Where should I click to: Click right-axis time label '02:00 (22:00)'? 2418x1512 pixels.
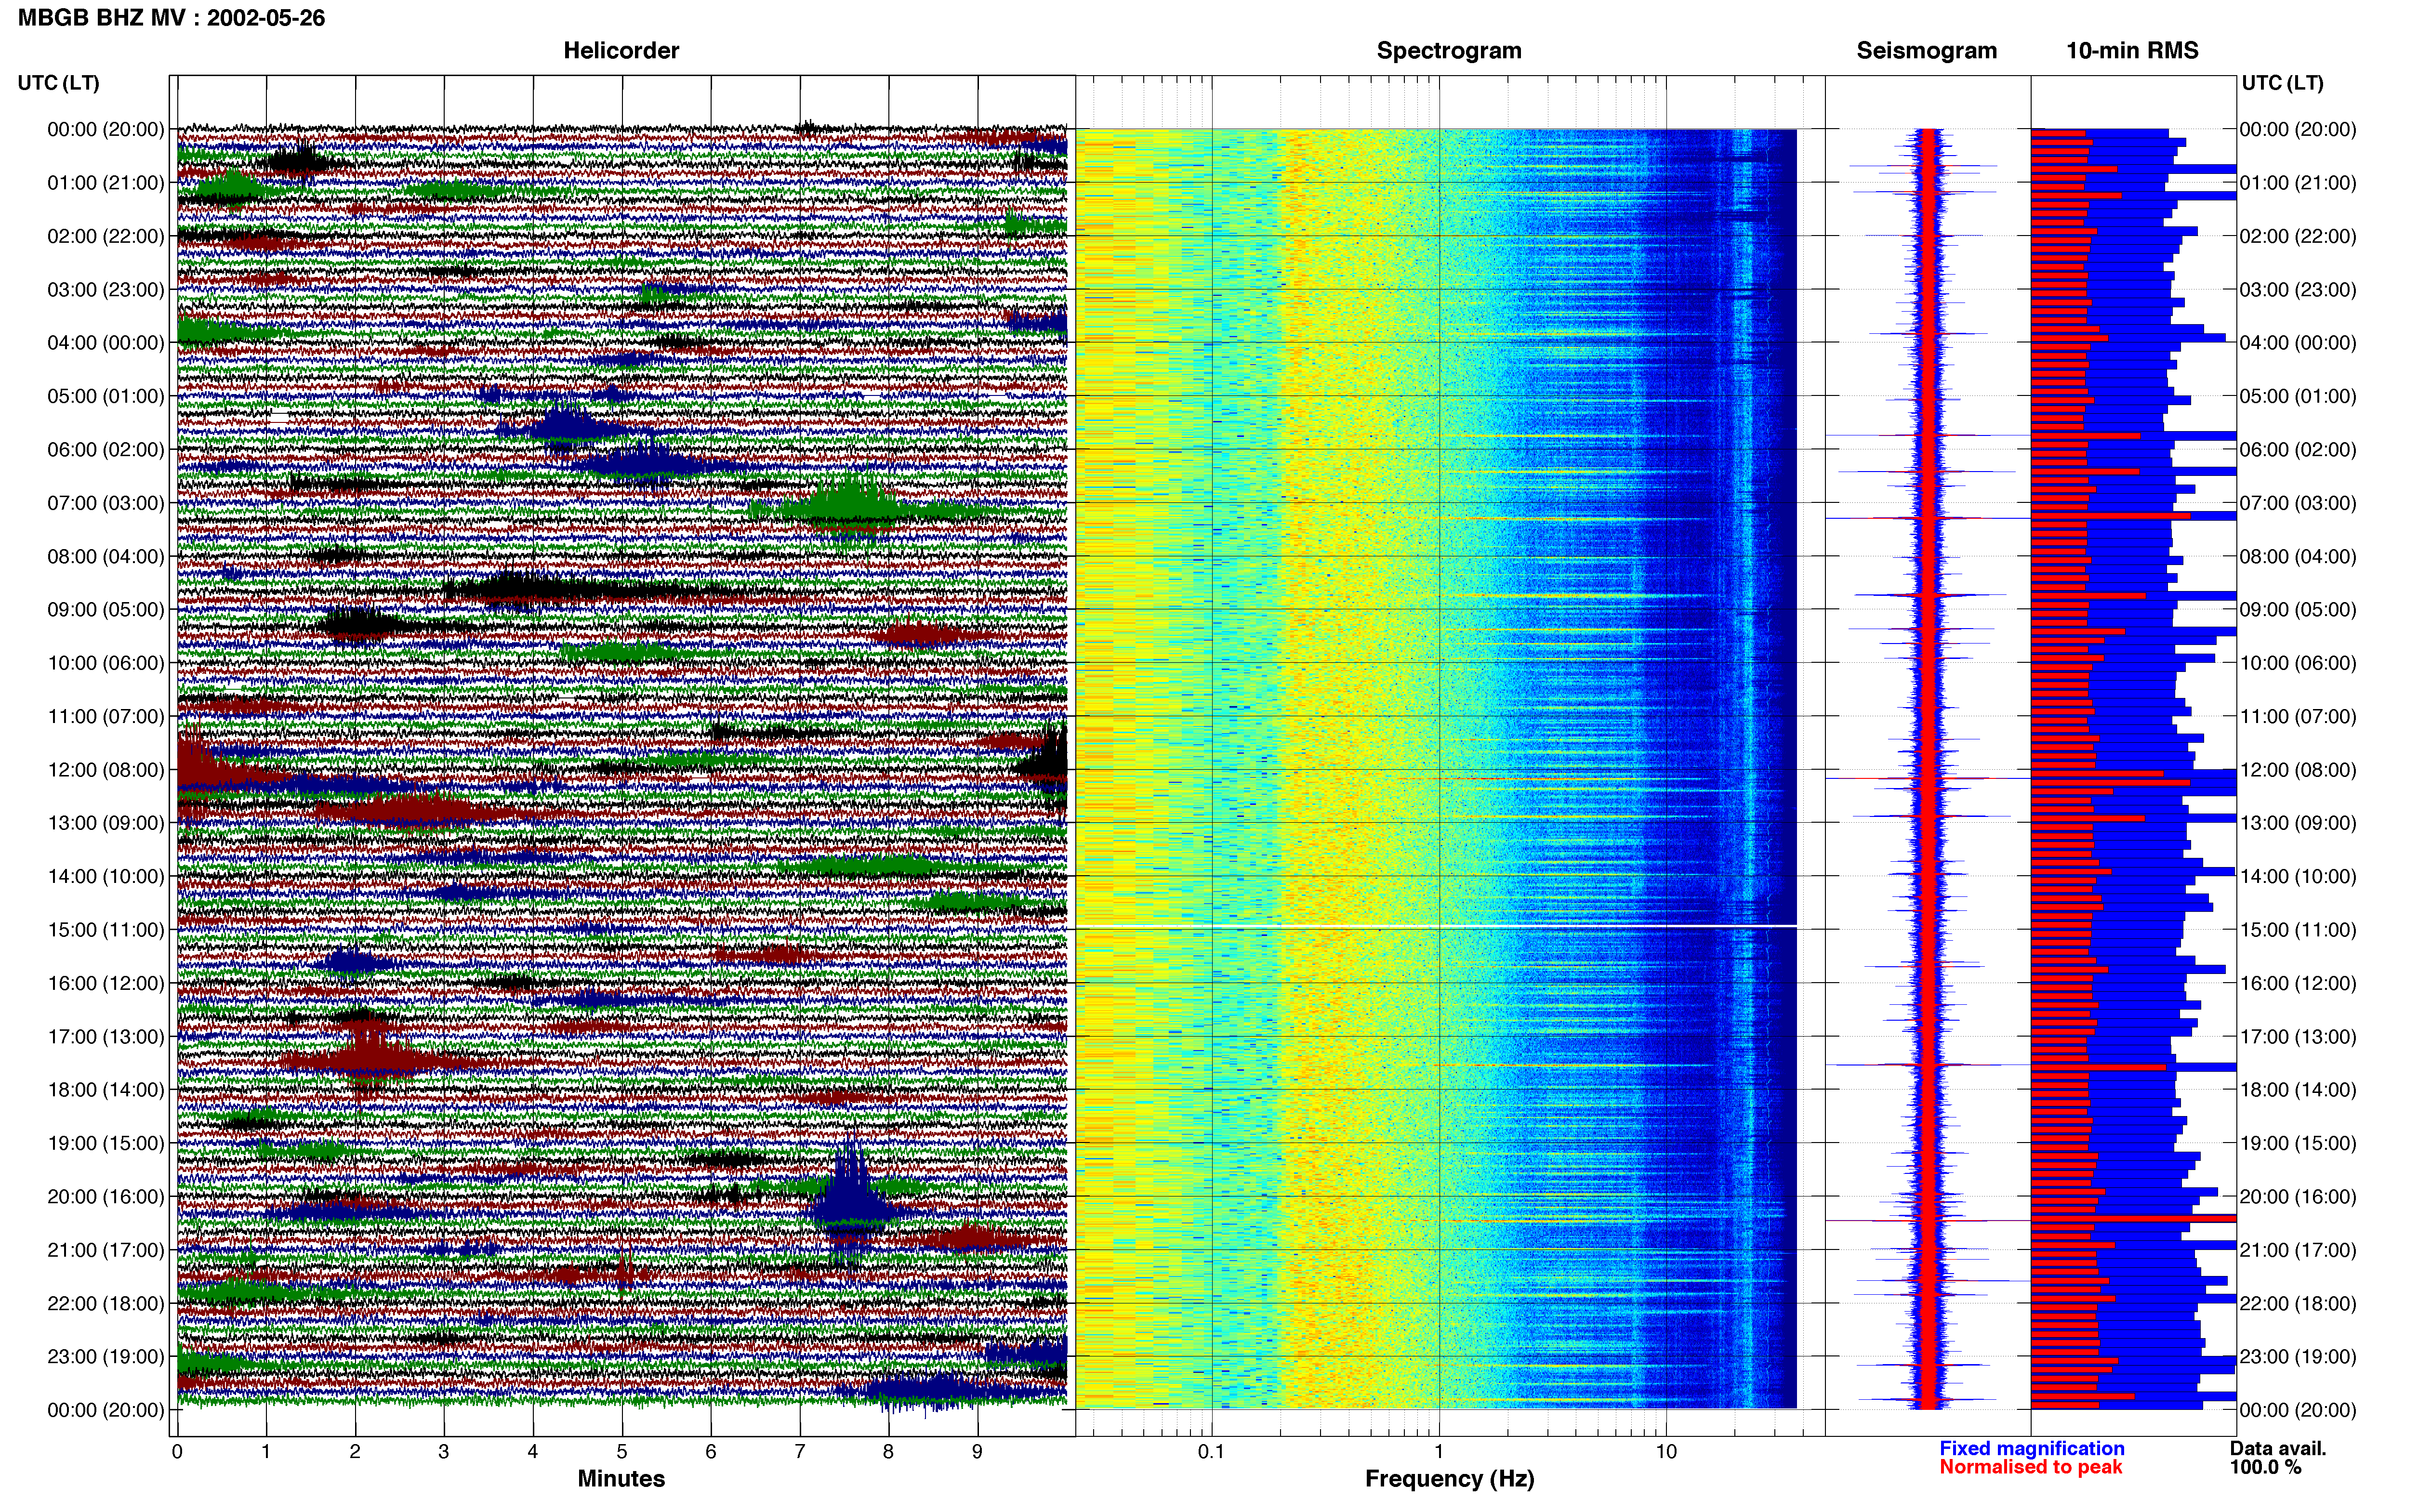pyautogui.click(x=2298, y=237)
